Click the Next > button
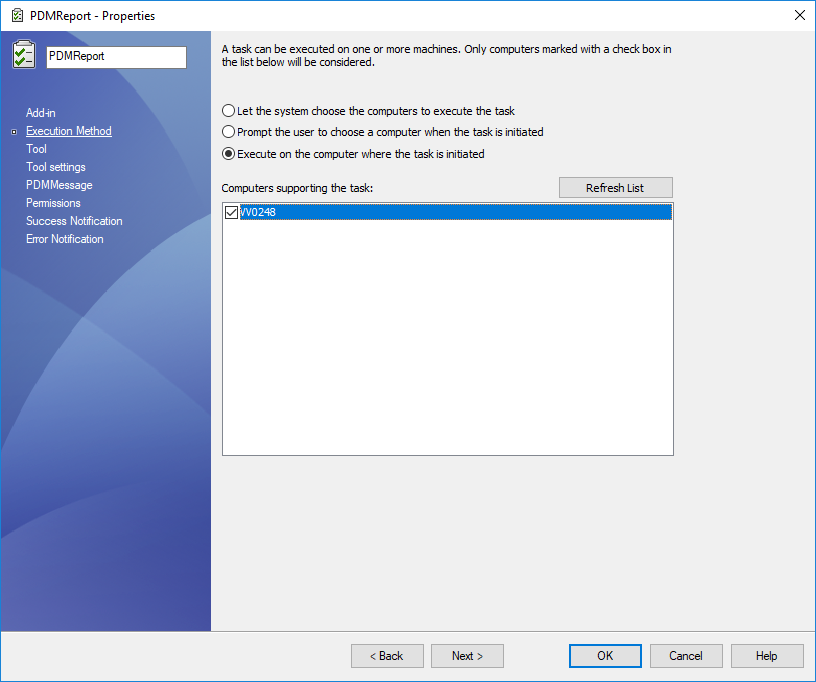The height and width of the screenshot is (682, 816). pos(467,656)
